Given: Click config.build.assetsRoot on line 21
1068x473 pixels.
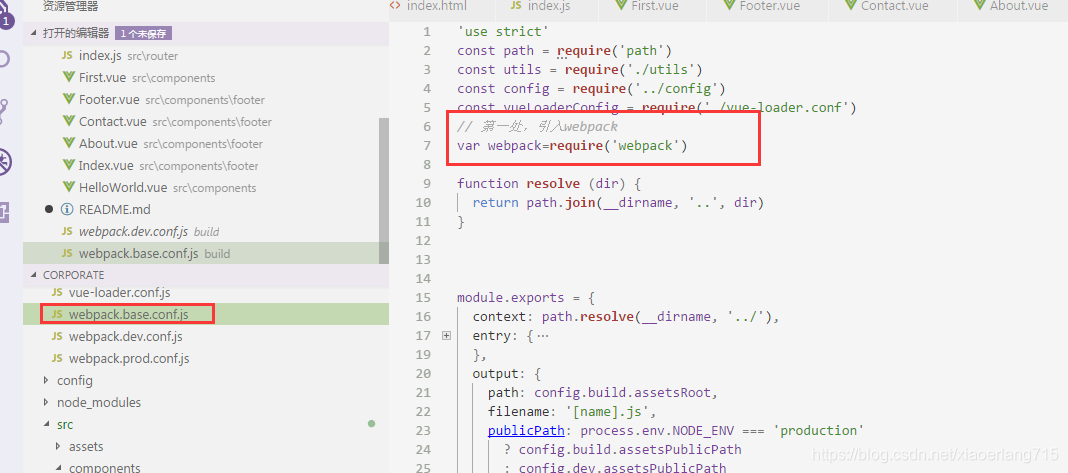Looking at the screenshot, I should (623, 393).
